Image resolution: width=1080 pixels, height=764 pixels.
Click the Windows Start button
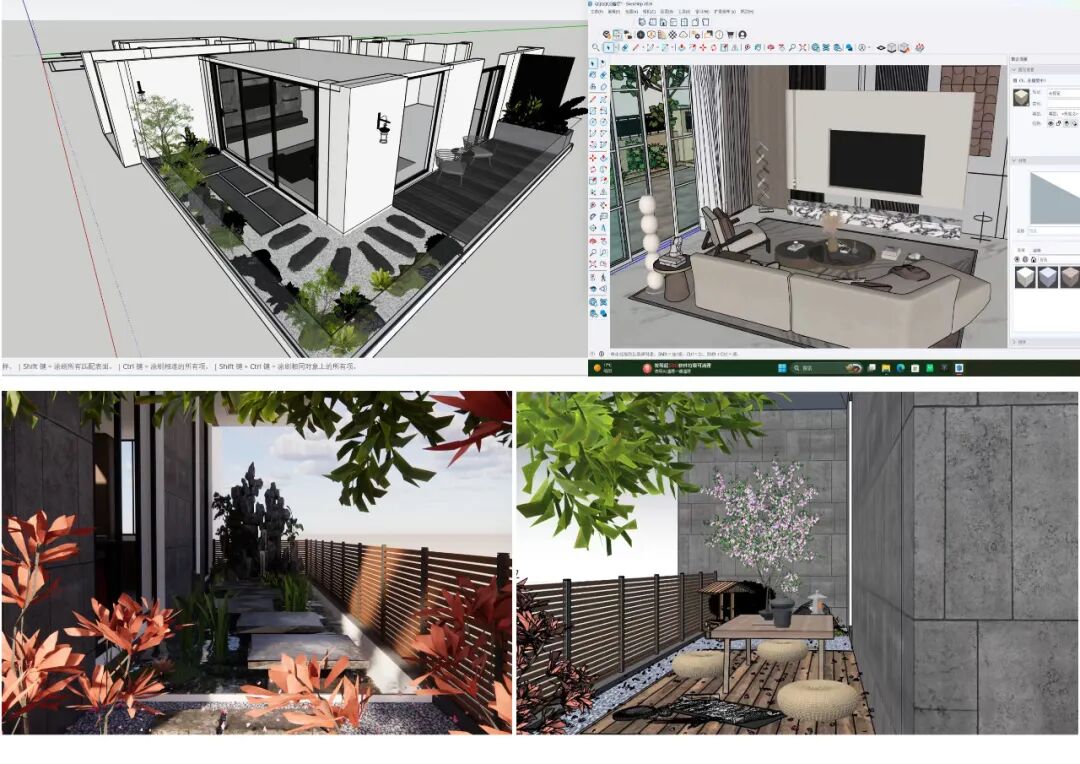pyautogui.click(x=782, y=368)
